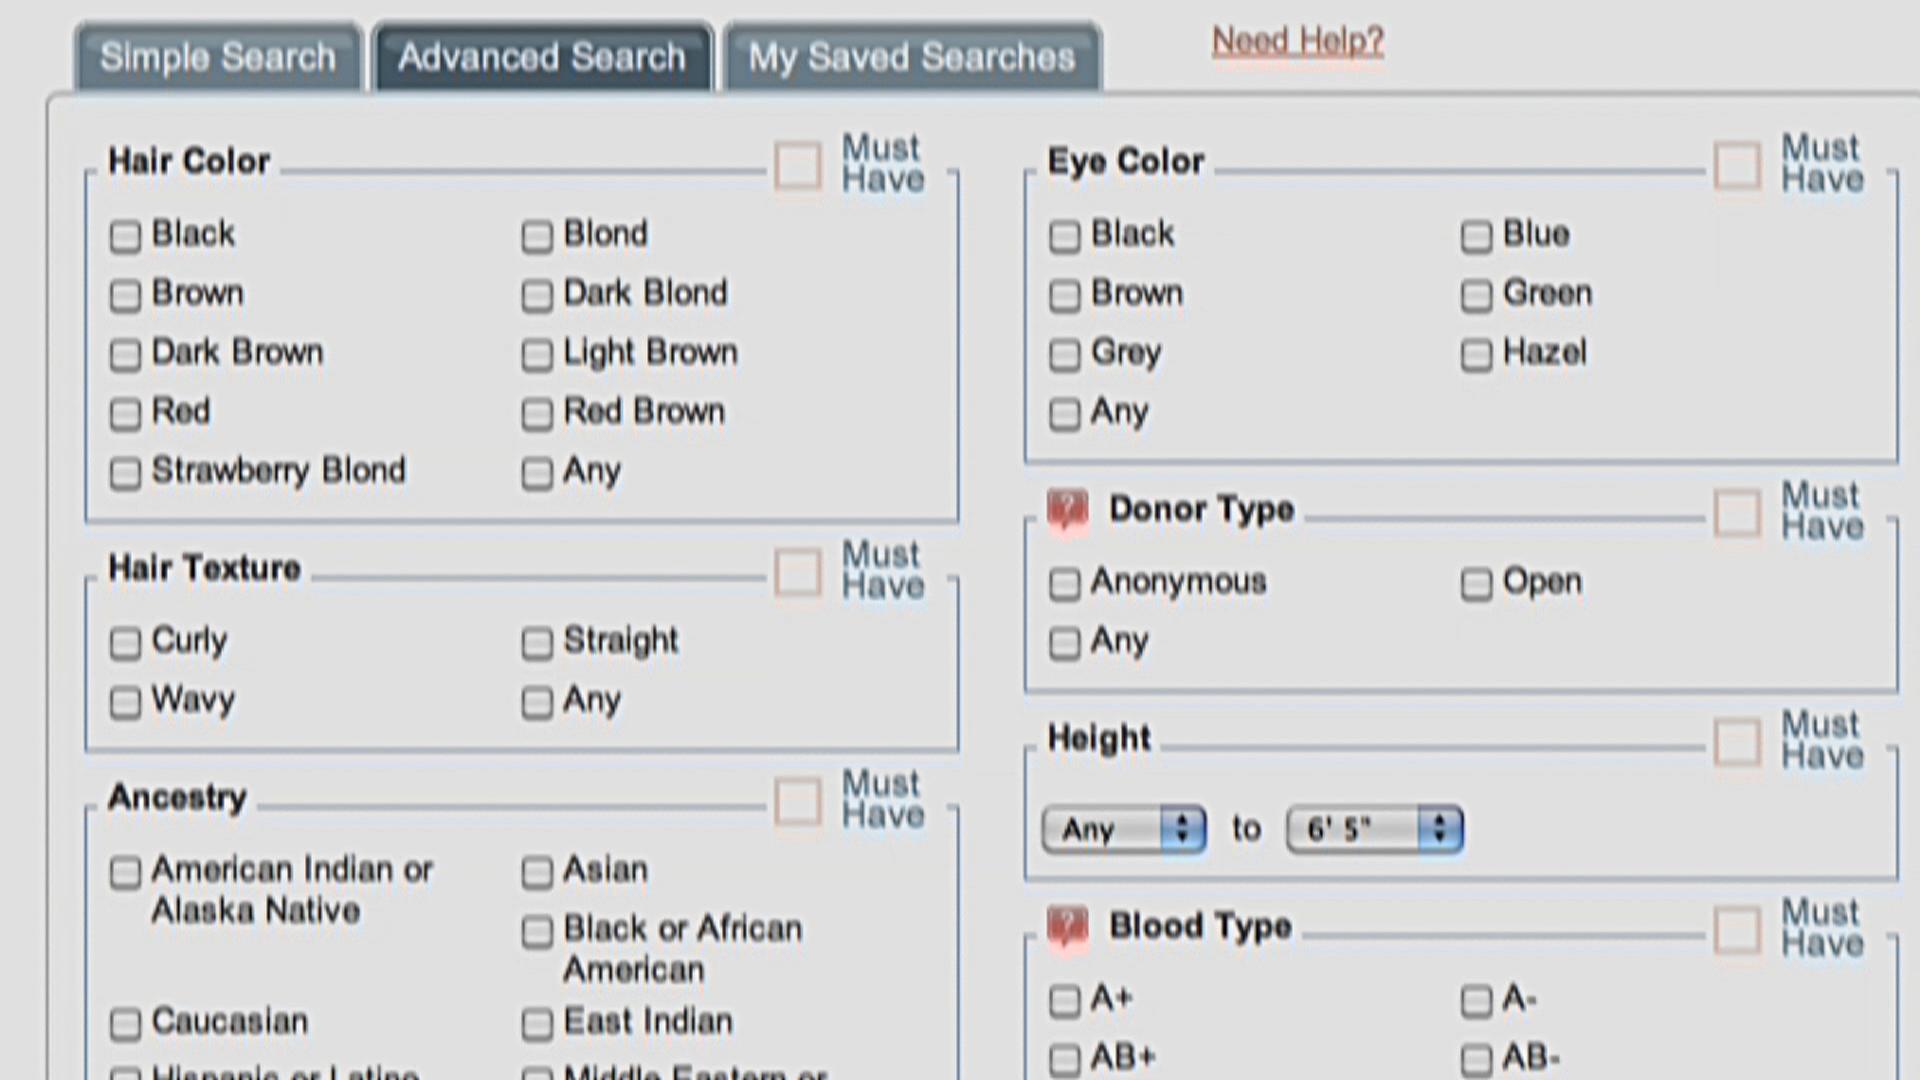This screenshot has width=1920, height=1080.
Task: Click the Simple Search tab
Action: [x=218, y=55]
